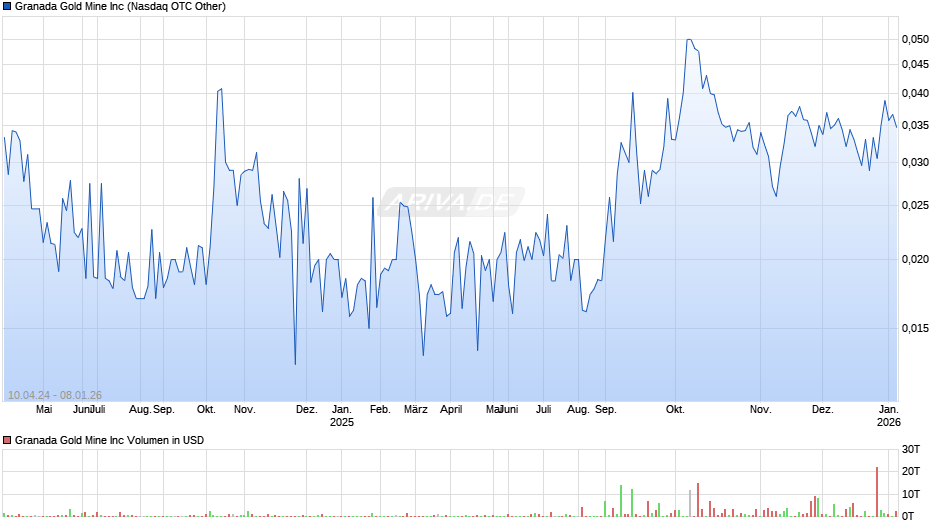Click the 'Jan.' label above 2026
Viewport: 940px width, 526px height.
pos(888,410)
